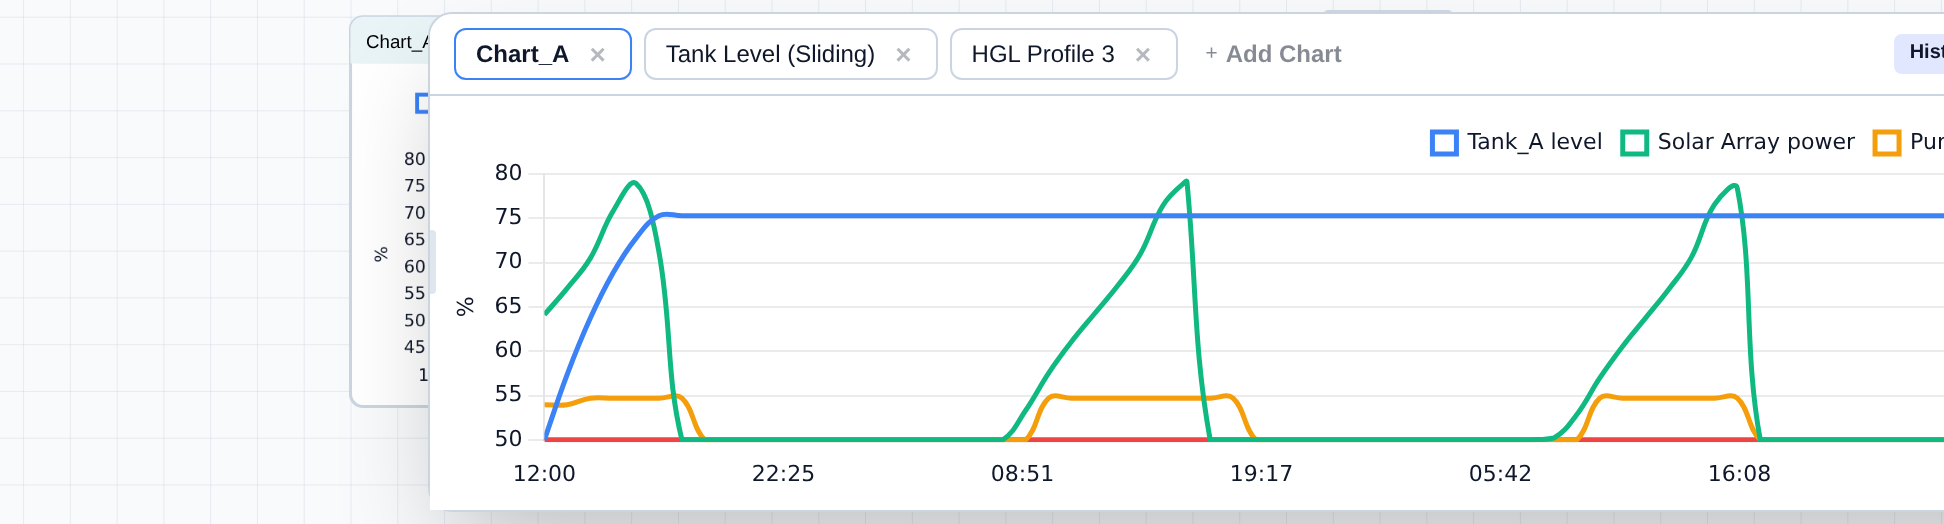1944x524 pixels.
Task: Click the 19:17 time axis label
Action: point(1261,474)
